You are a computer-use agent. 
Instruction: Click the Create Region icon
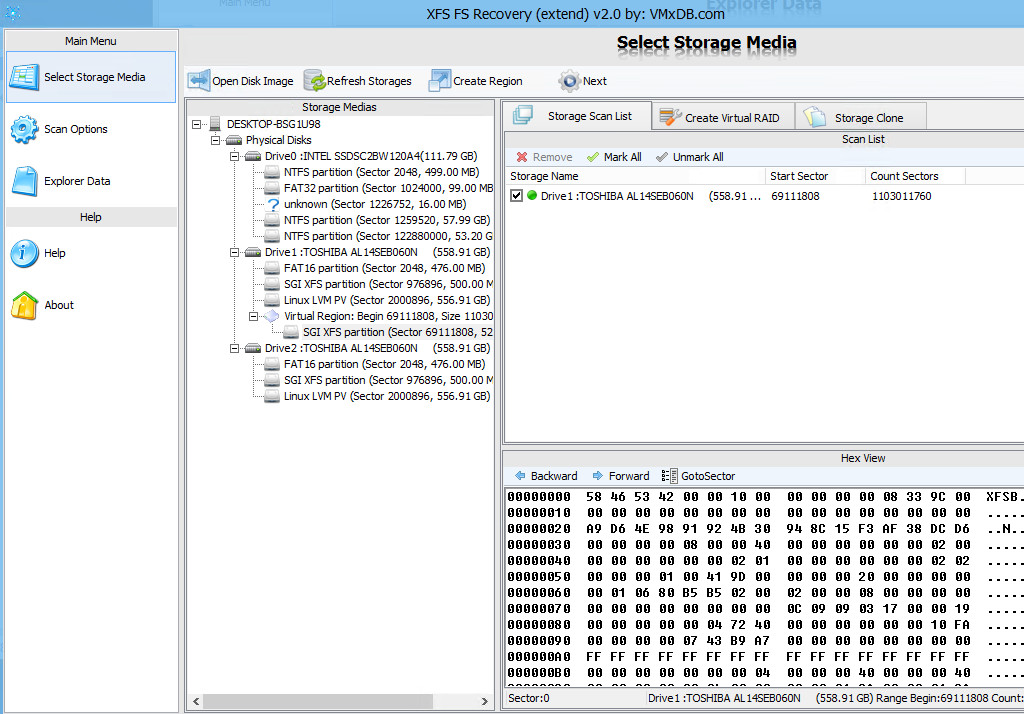point(440,81)
